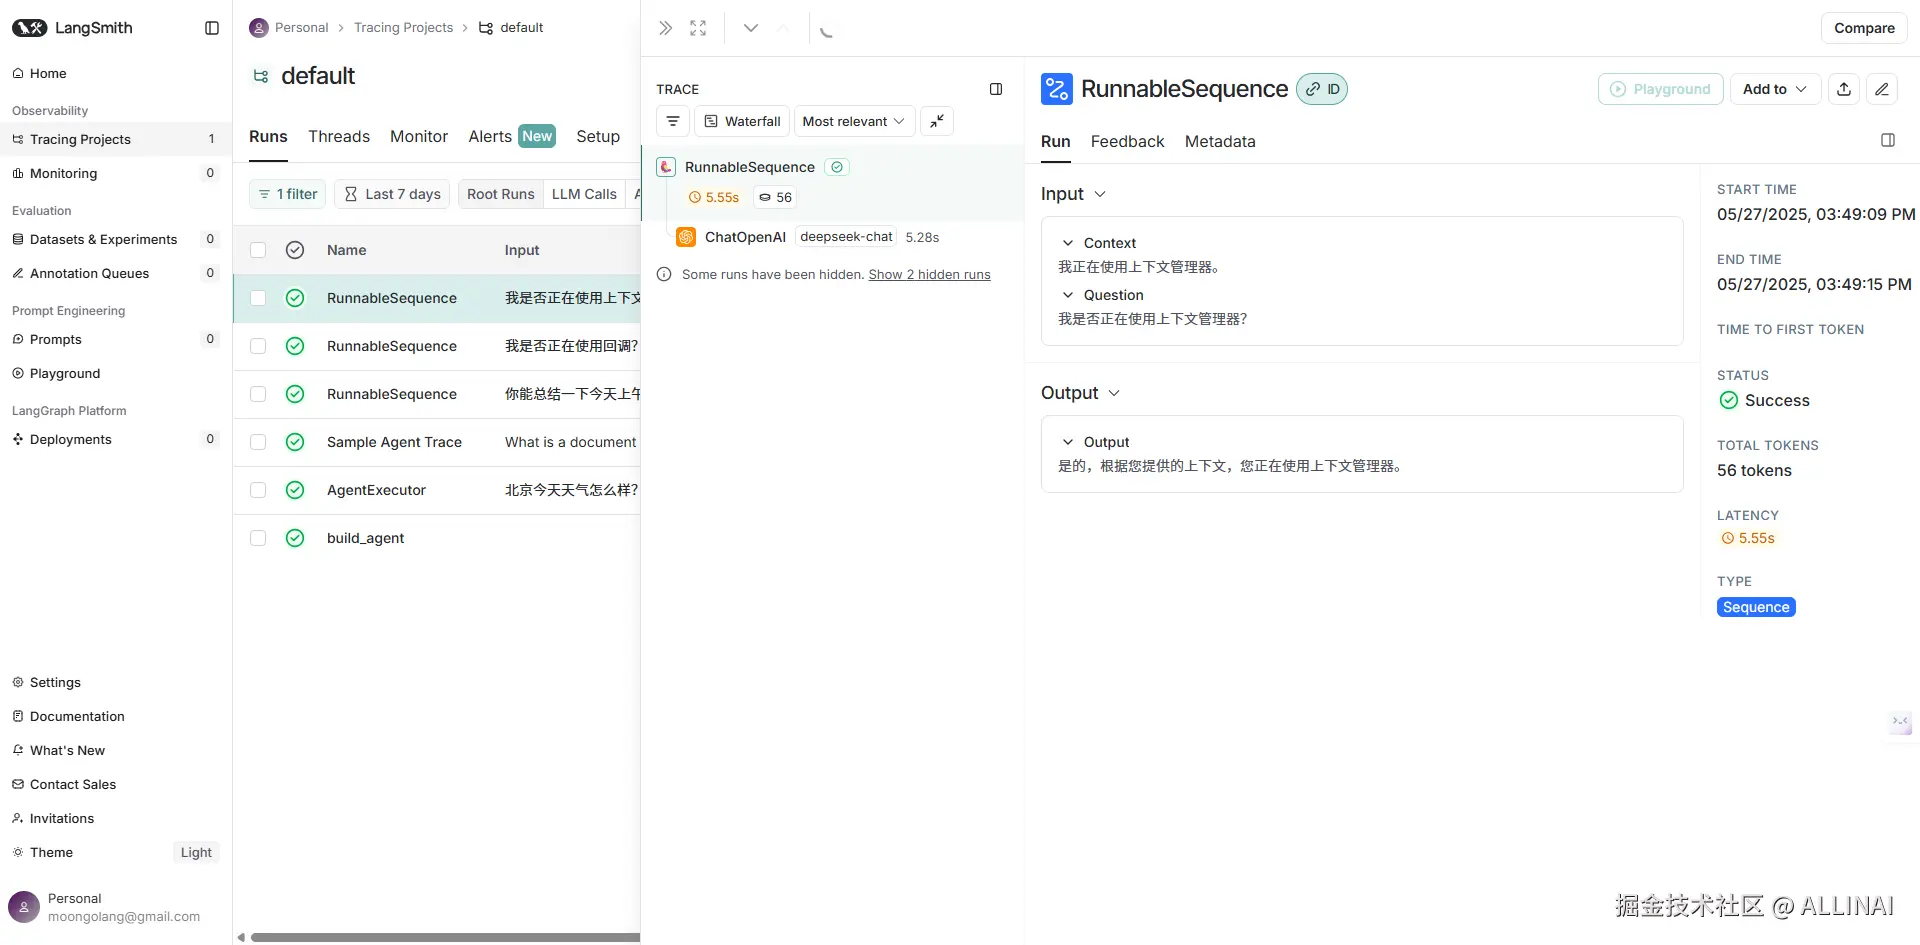Select the RunnableSequence trace node icon

666,167
